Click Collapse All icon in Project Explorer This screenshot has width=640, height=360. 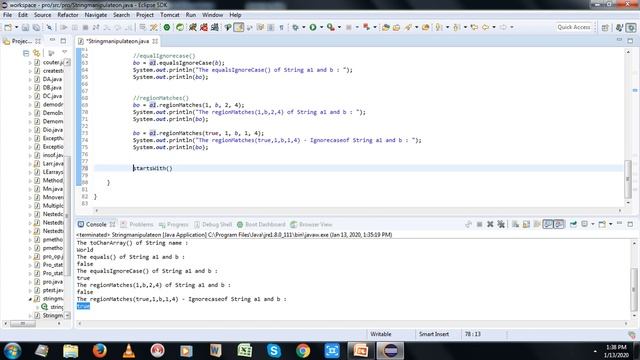[26, 53]
